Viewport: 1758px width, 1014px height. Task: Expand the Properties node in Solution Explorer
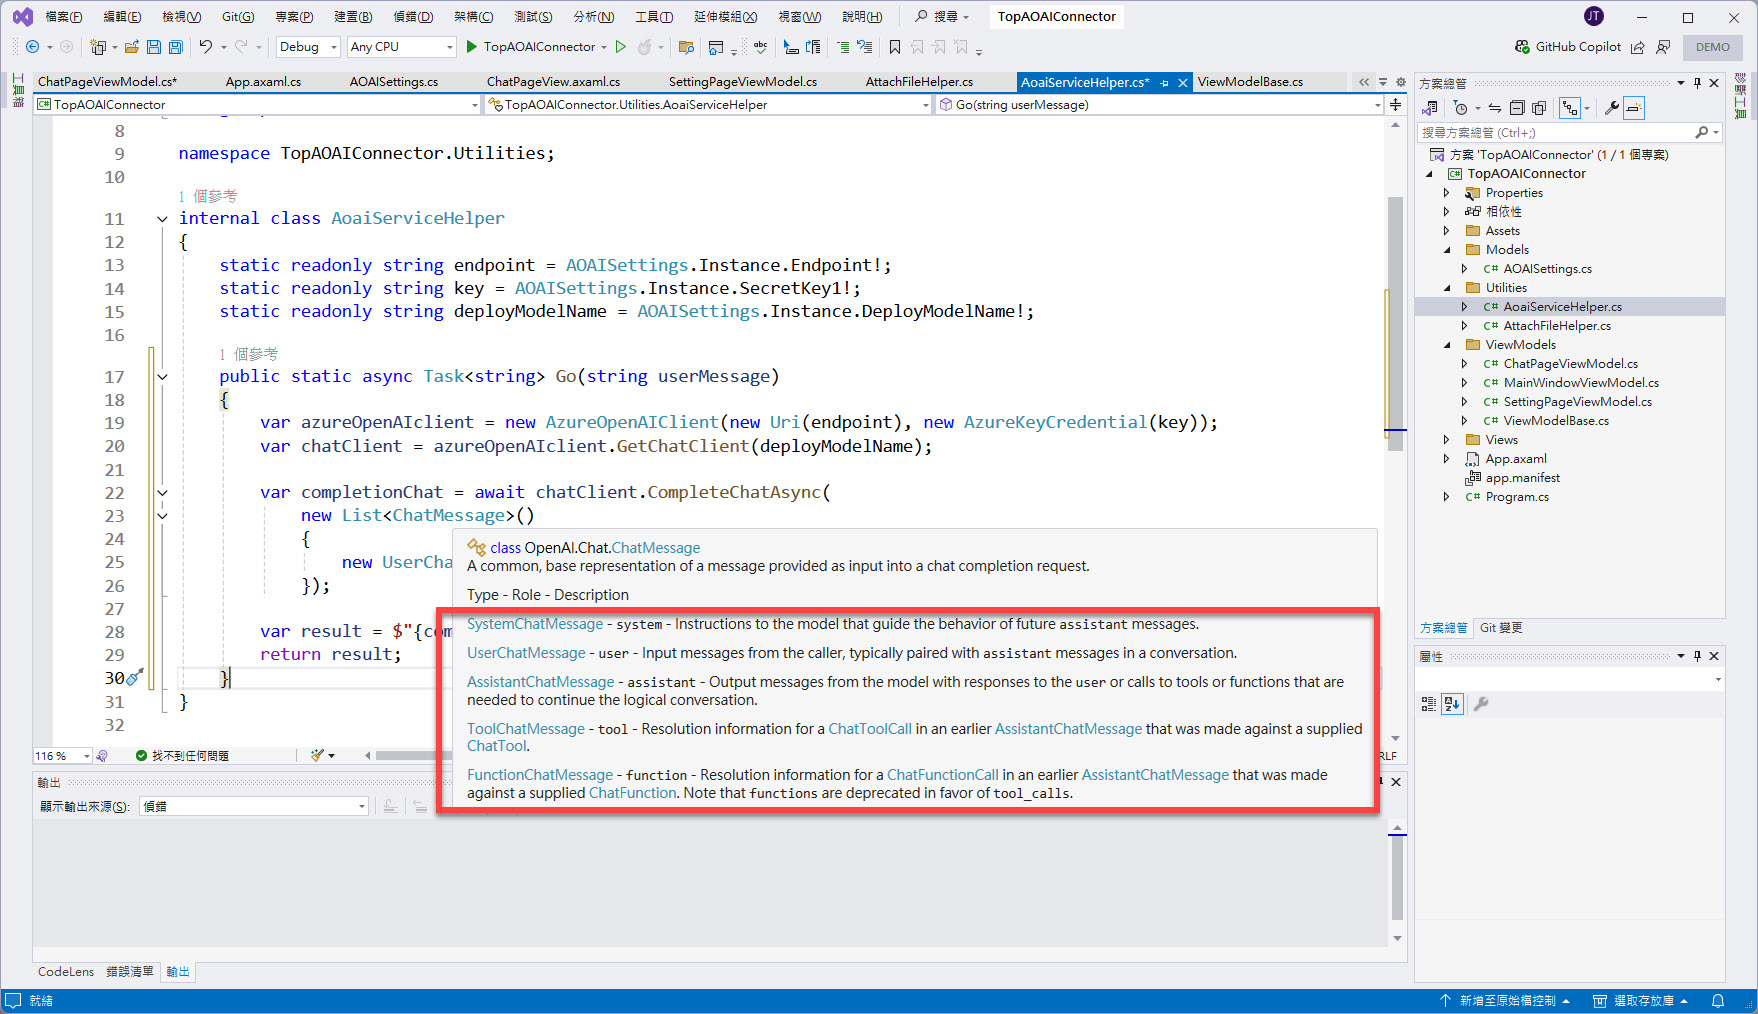coord(1446,193)
